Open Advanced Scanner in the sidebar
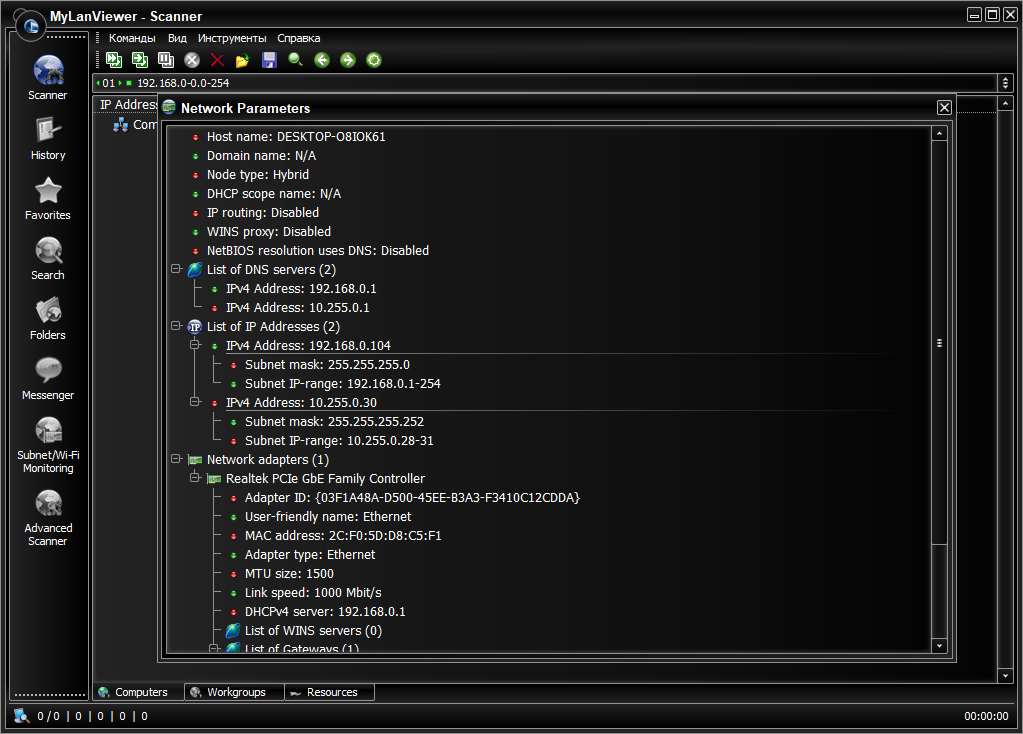The width and height of the screenshot is (1023, 734). pyautogui.click(x=48, y=518)
